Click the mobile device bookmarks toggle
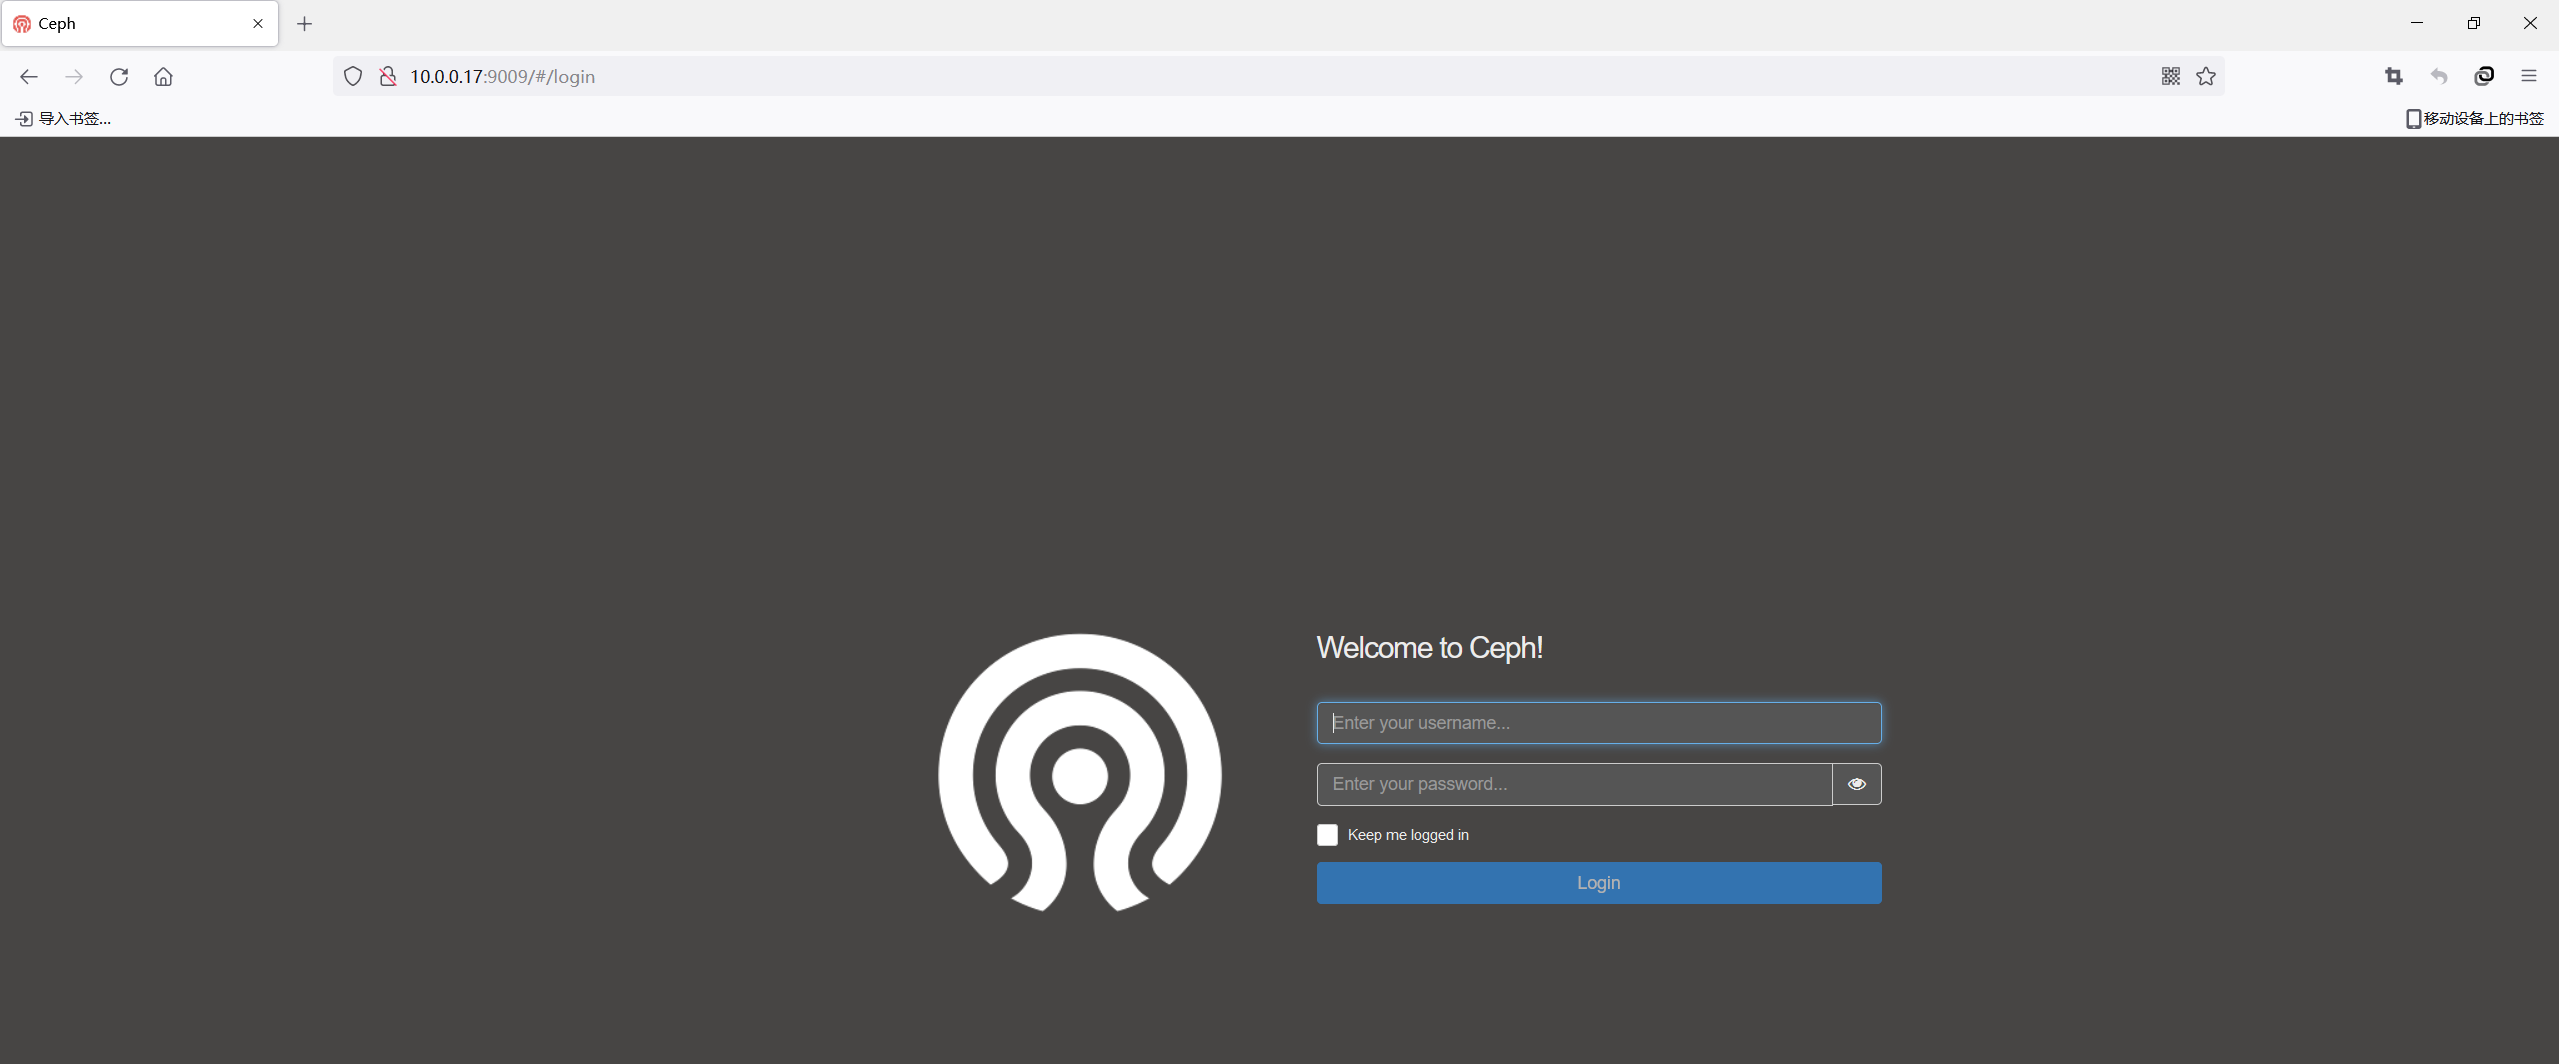The width and height of the screenshot is (2559, 1064). 2474,118
